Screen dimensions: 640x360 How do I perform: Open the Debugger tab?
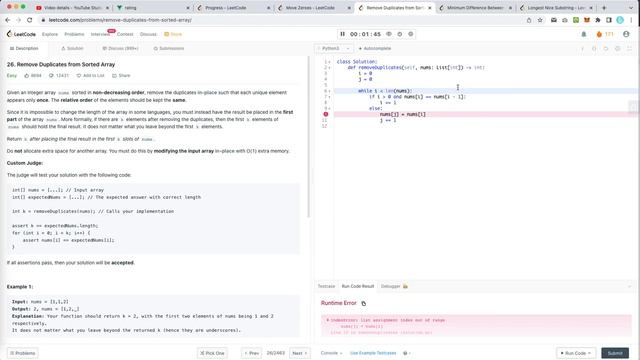394,286
